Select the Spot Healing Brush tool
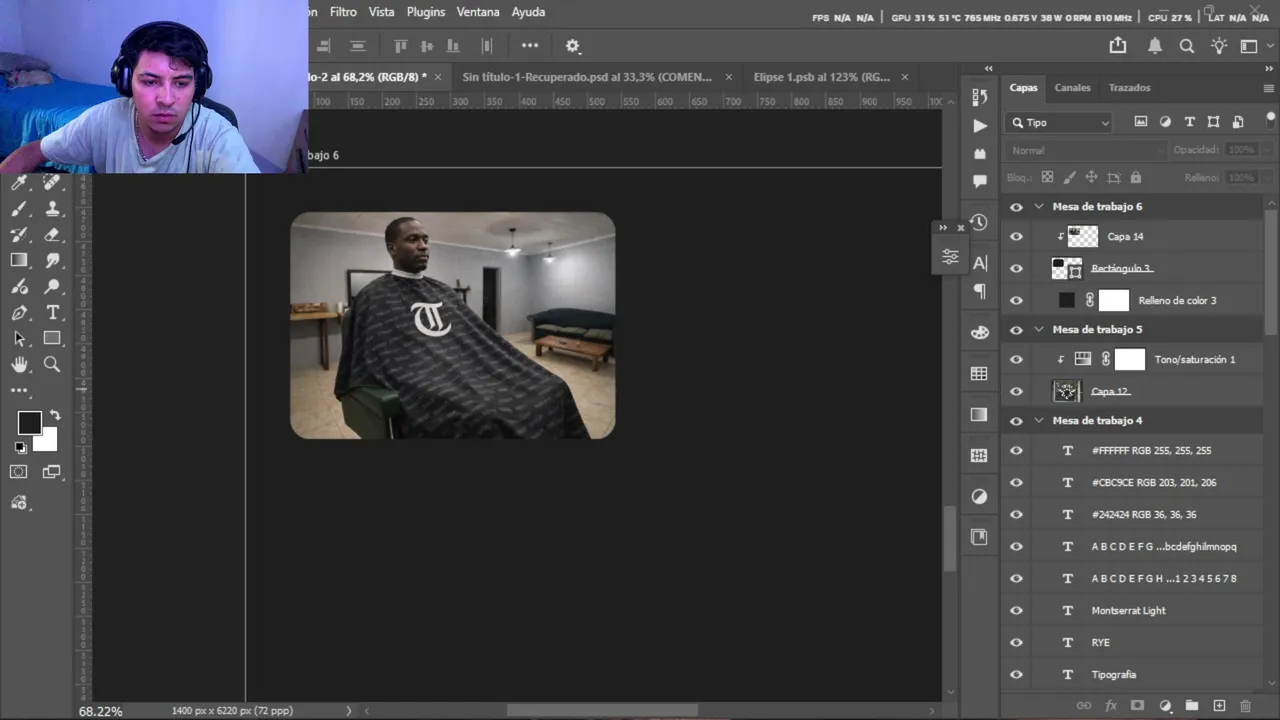 click(x=52, y=183)
